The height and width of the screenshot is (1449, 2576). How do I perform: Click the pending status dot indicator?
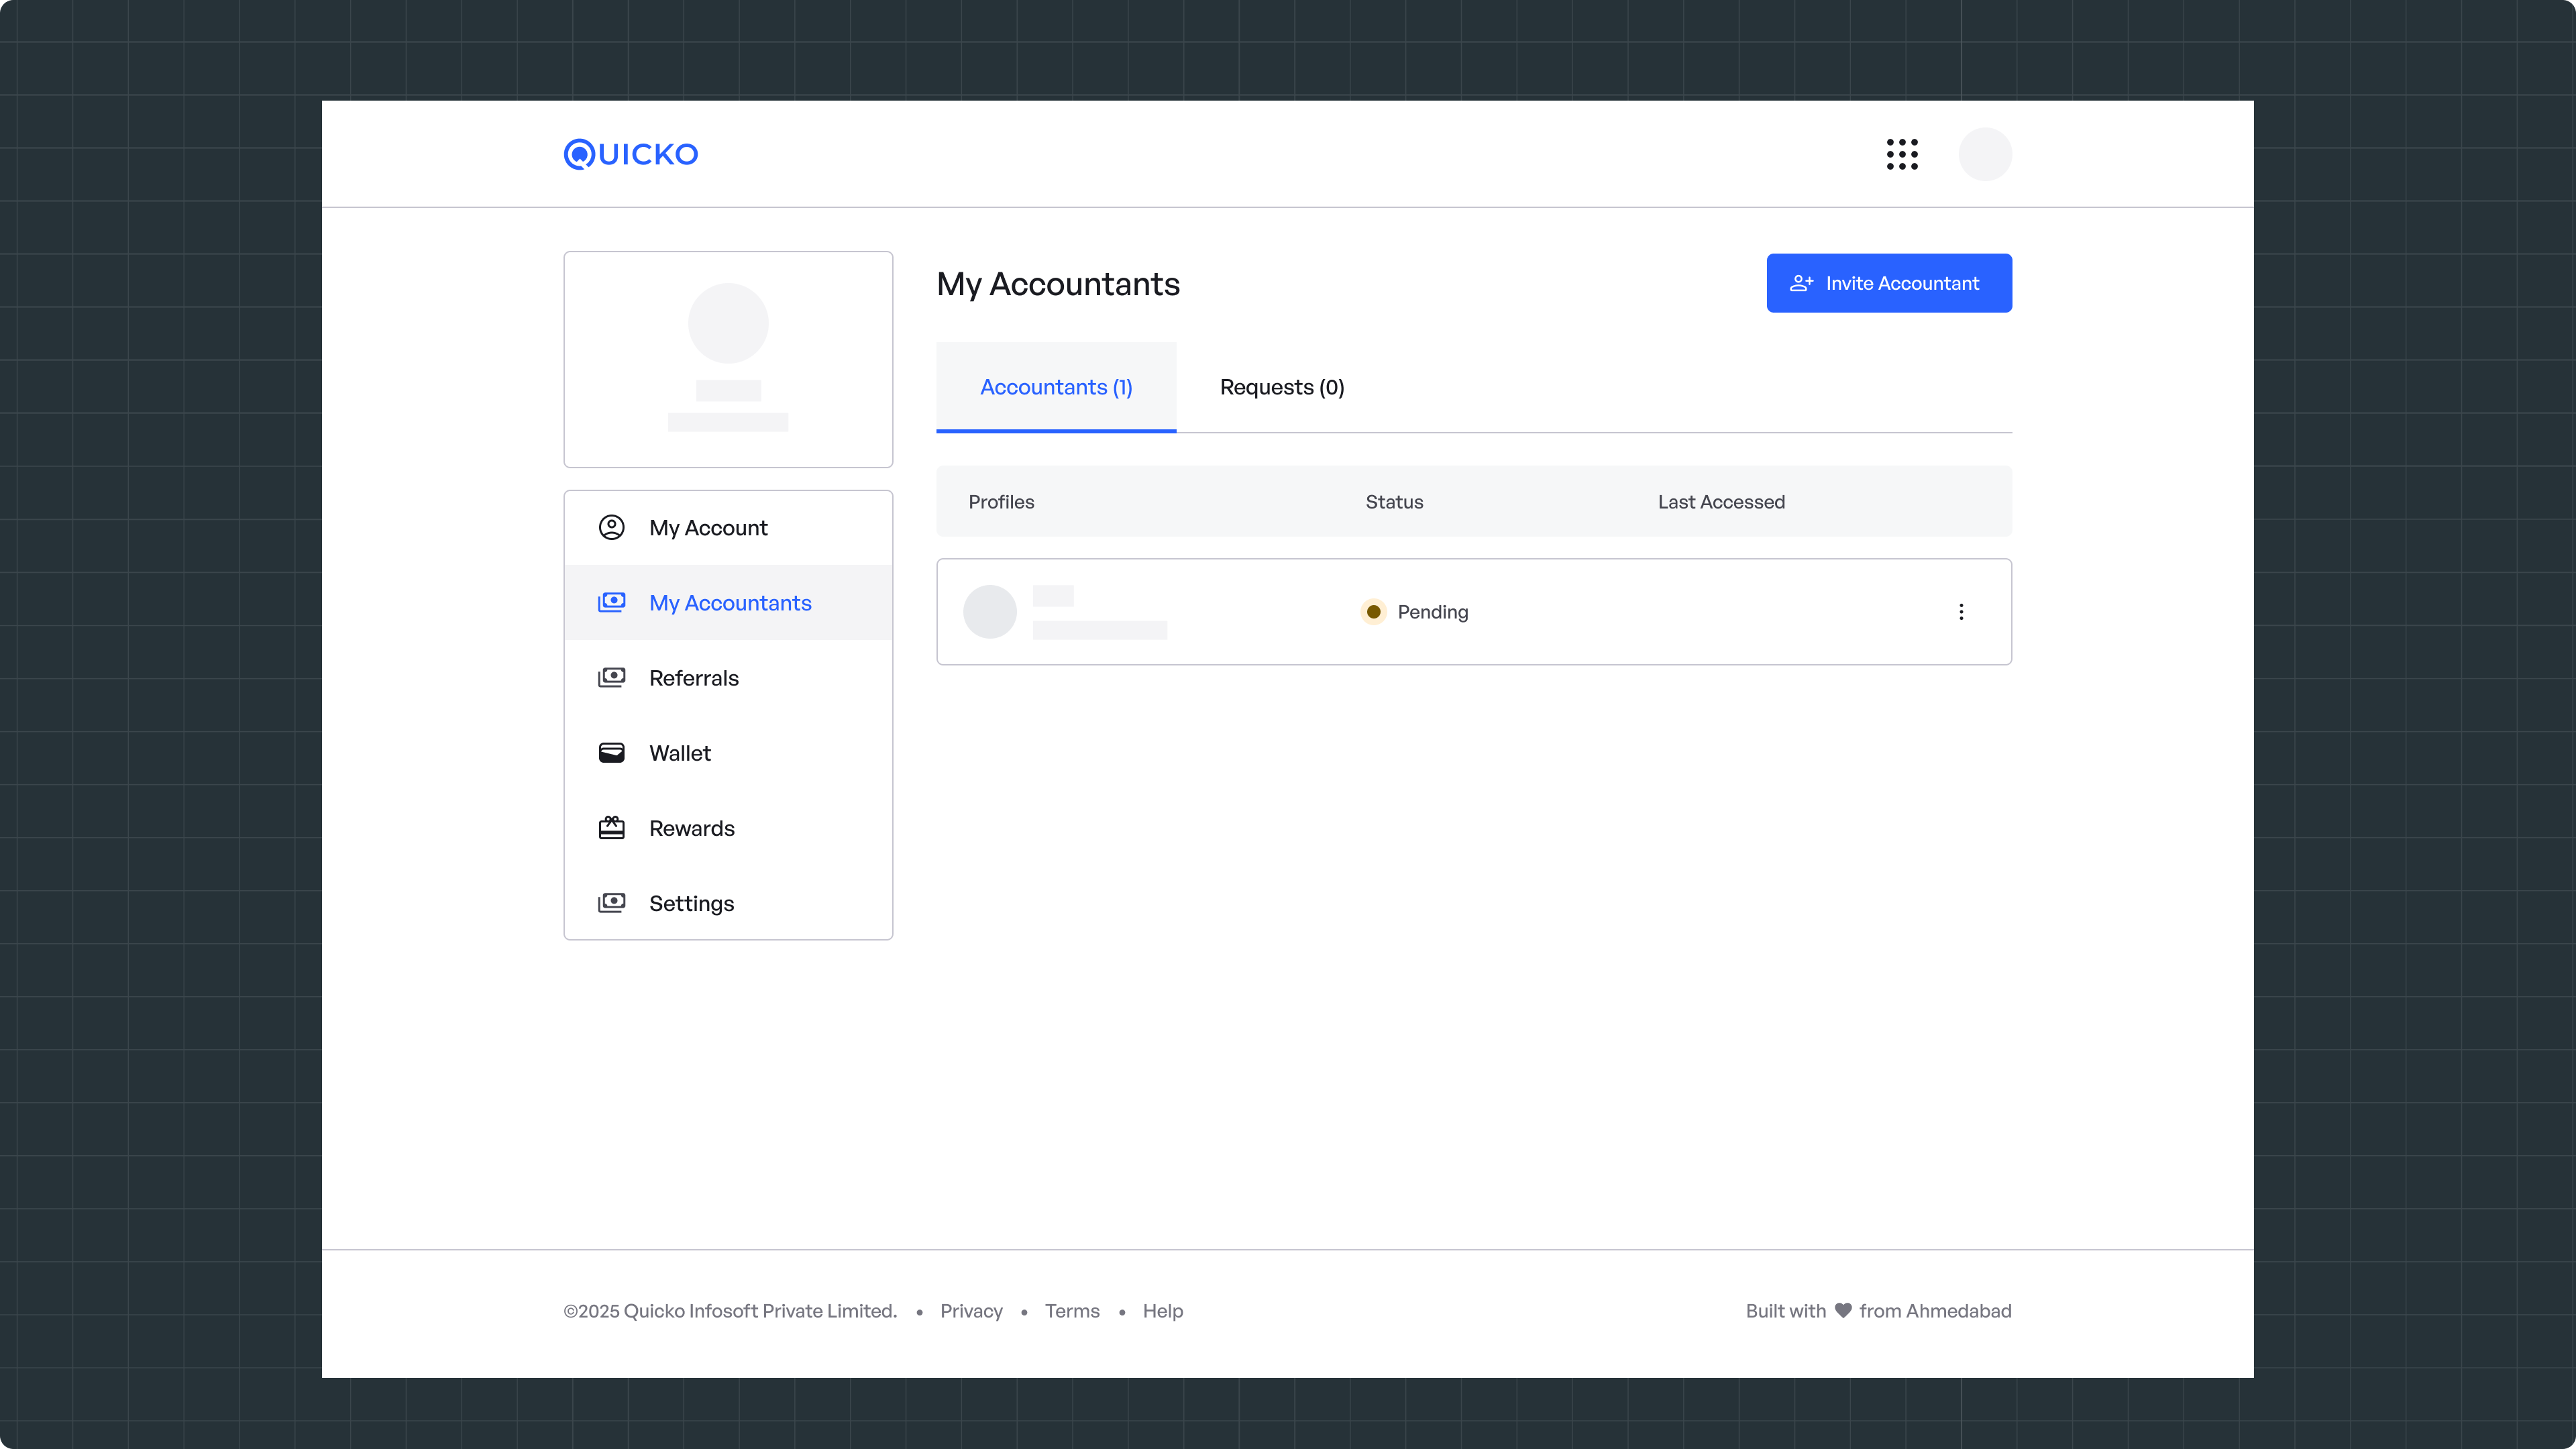1374,611
